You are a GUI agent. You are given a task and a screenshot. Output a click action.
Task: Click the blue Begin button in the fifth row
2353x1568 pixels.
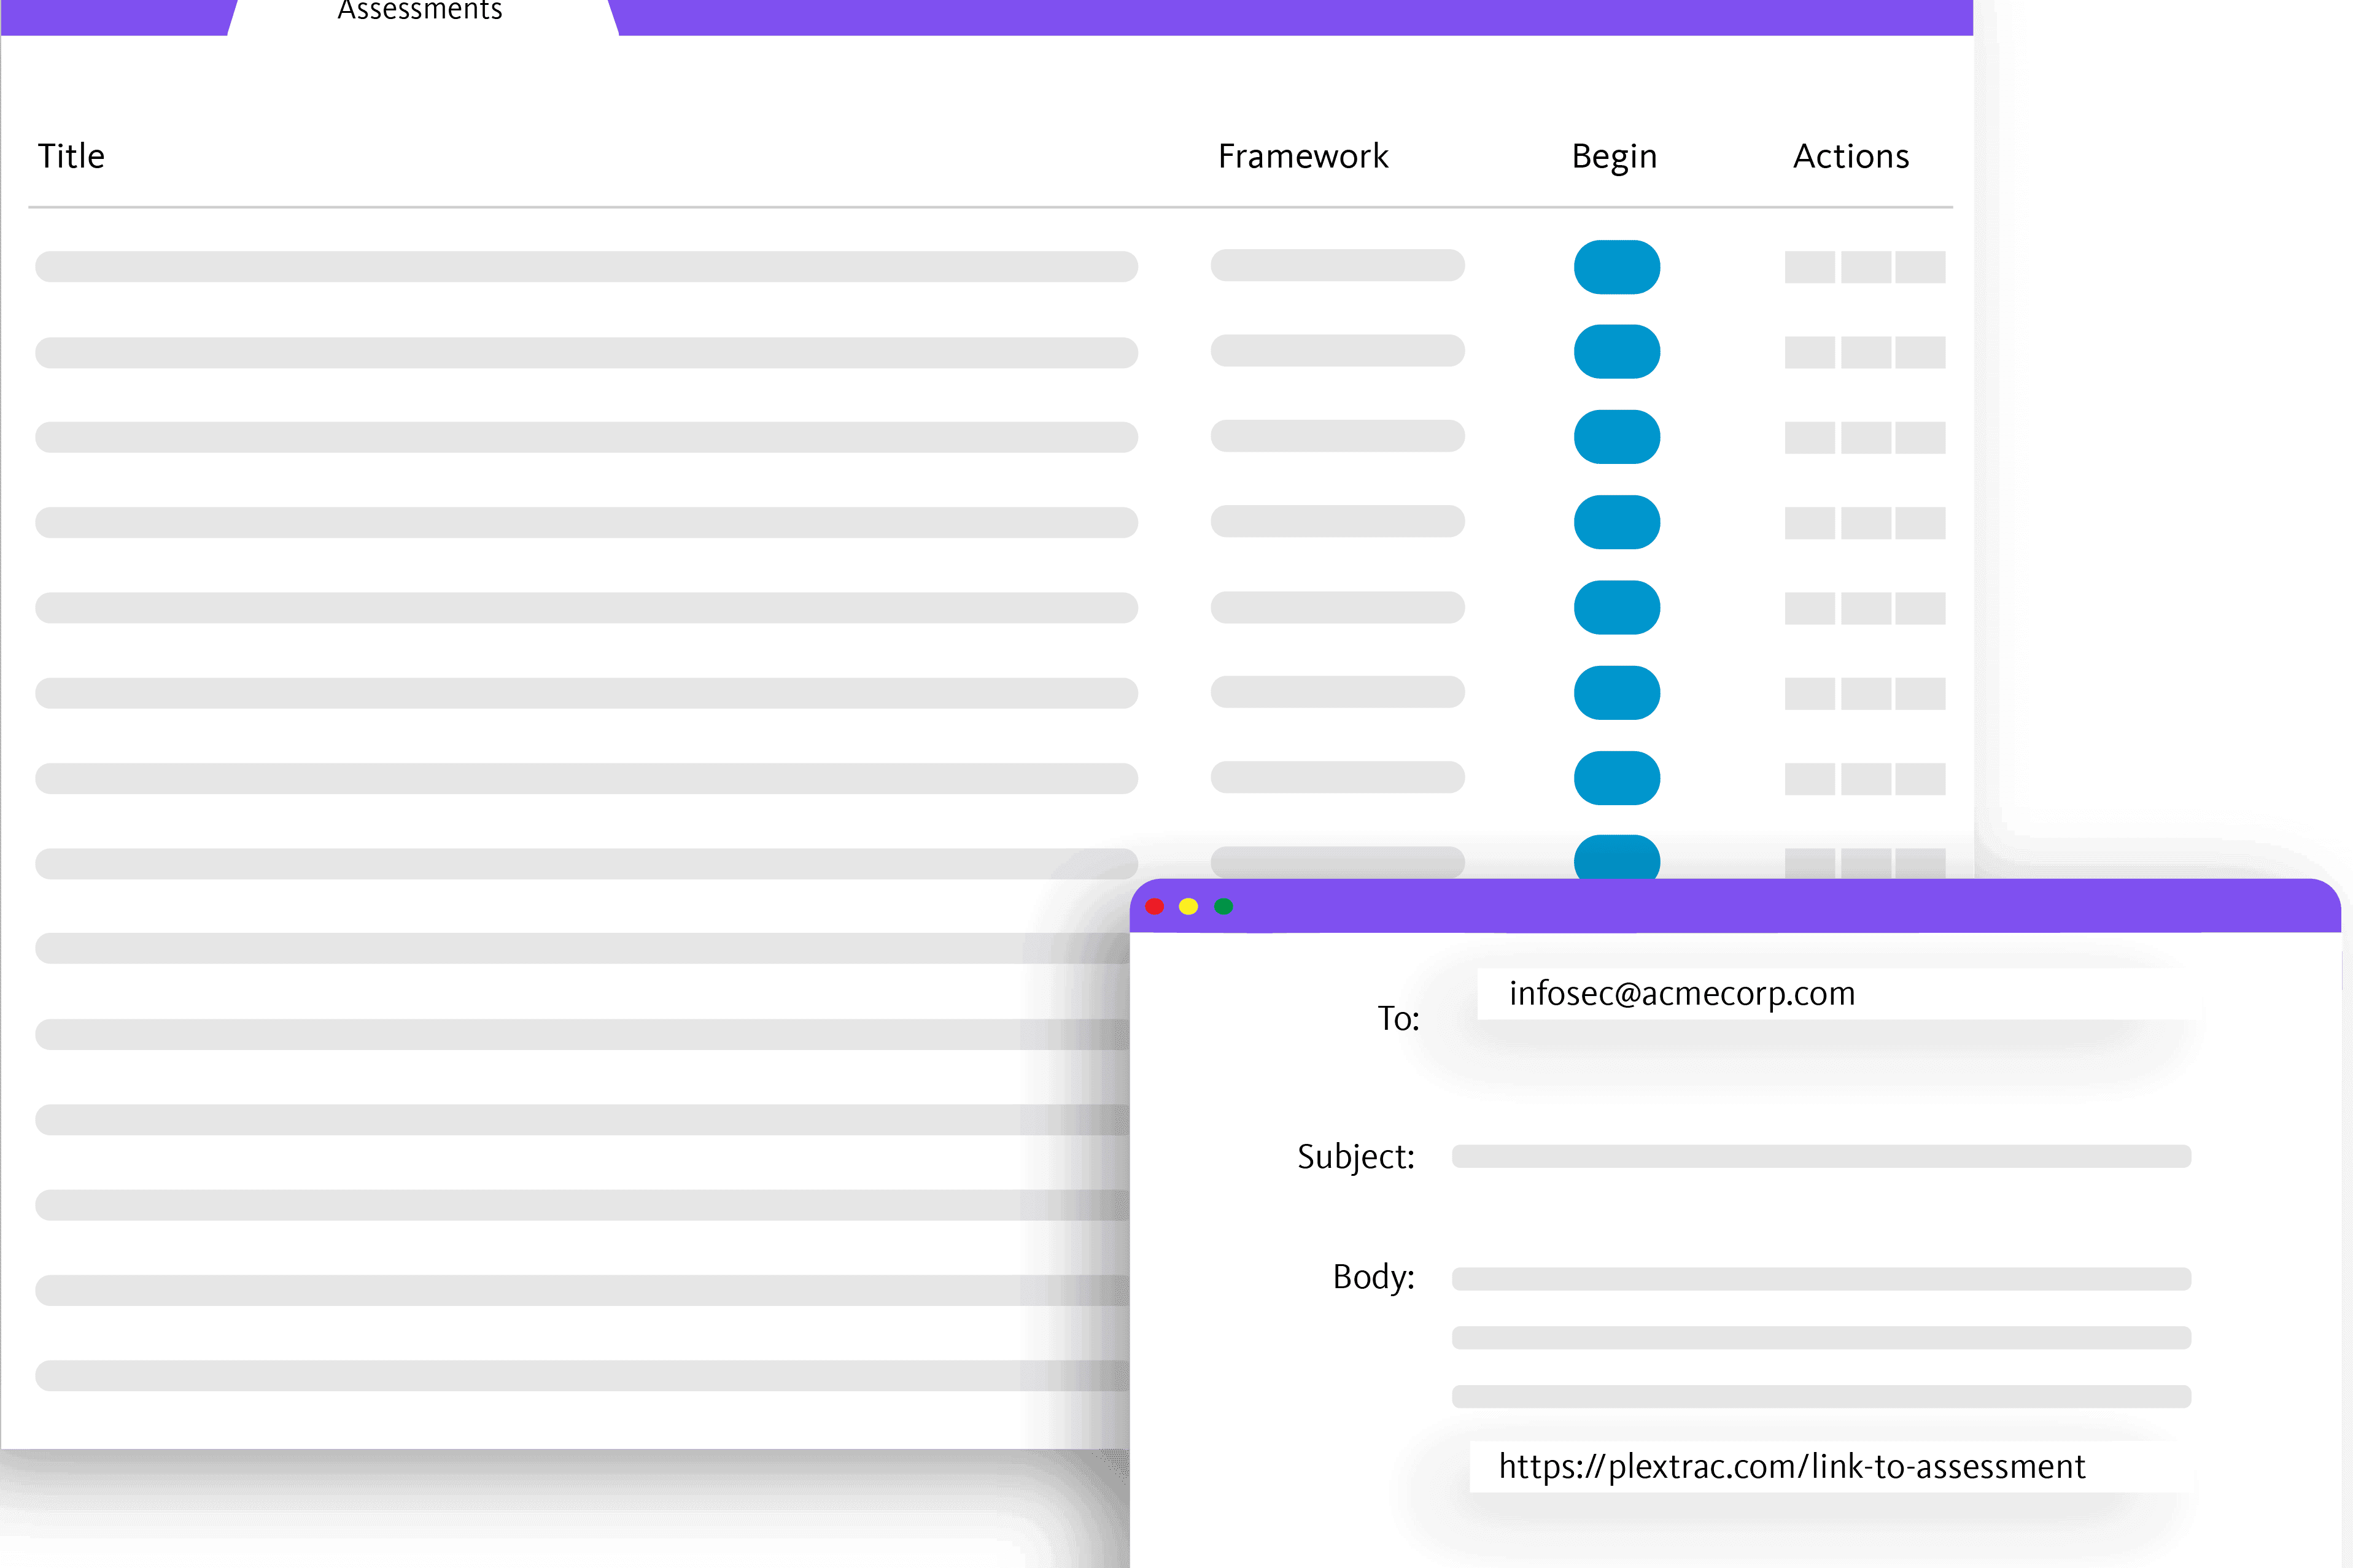[x=1617, y=607]
